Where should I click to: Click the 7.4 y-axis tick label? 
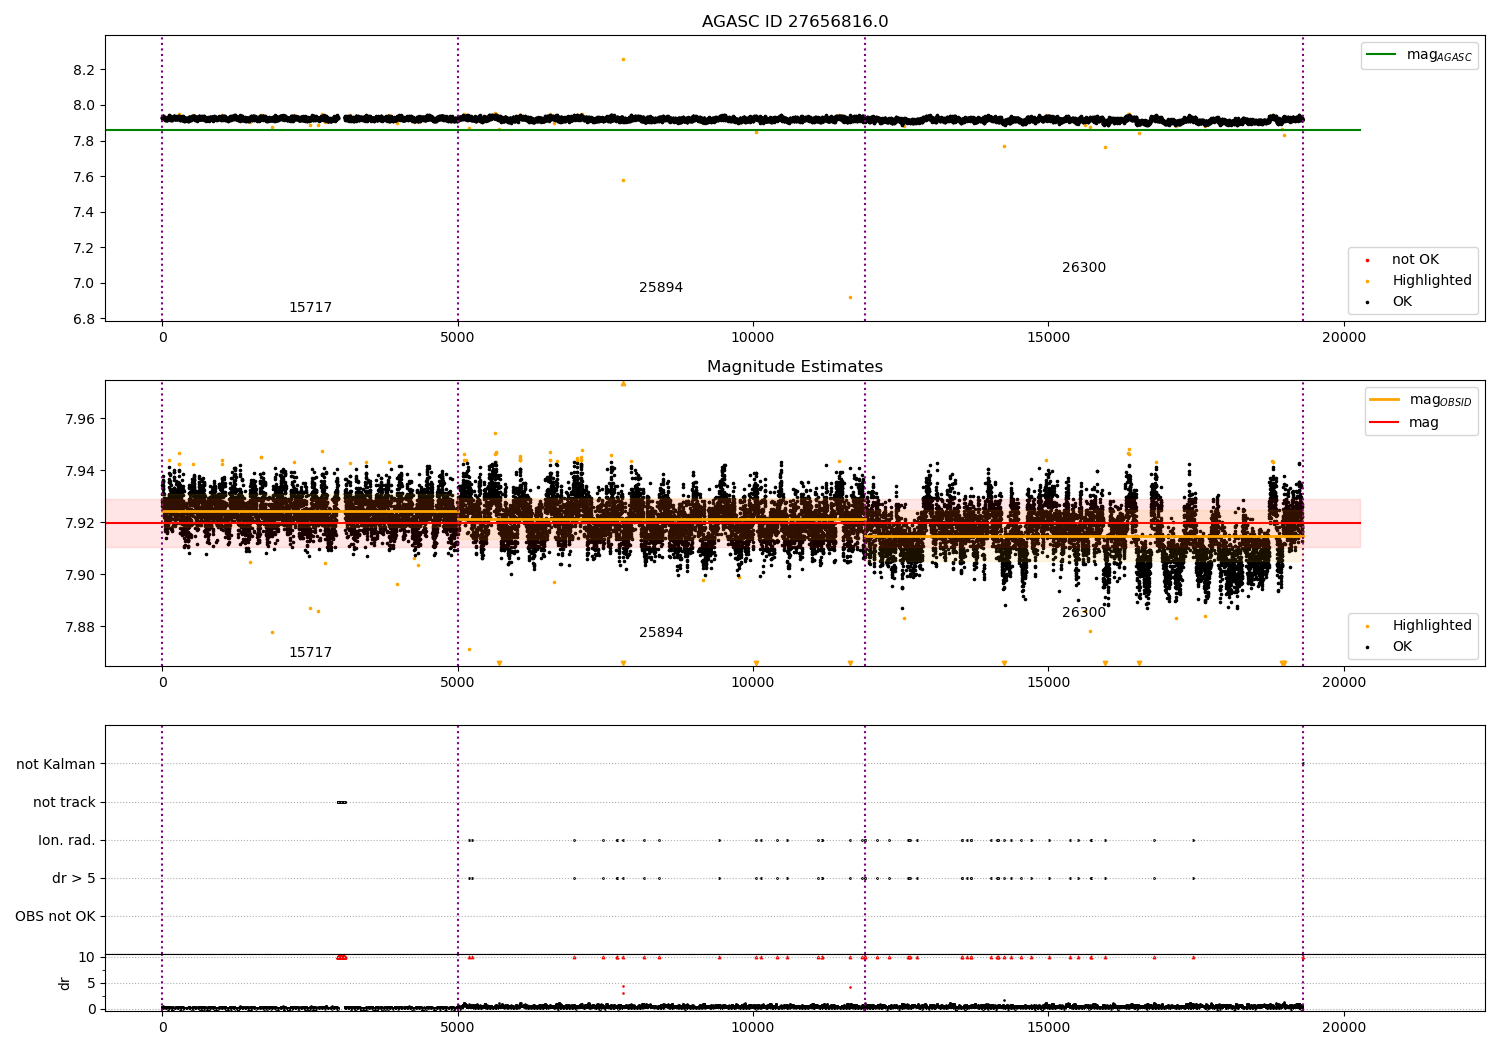click(84, 212)
